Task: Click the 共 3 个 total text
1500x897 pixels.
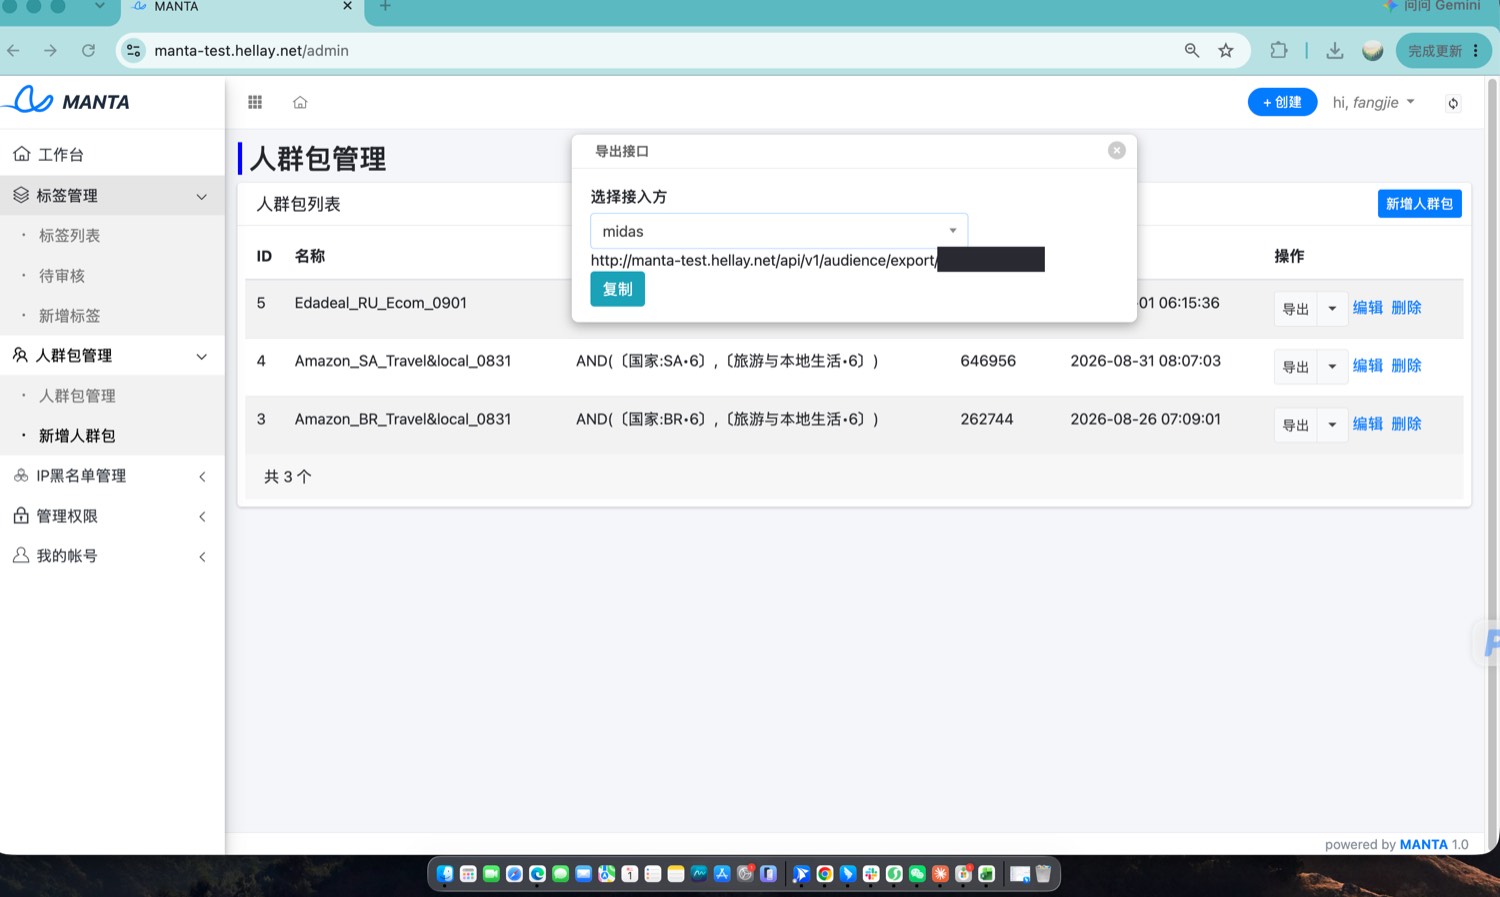Action: [x=288, y=476]
